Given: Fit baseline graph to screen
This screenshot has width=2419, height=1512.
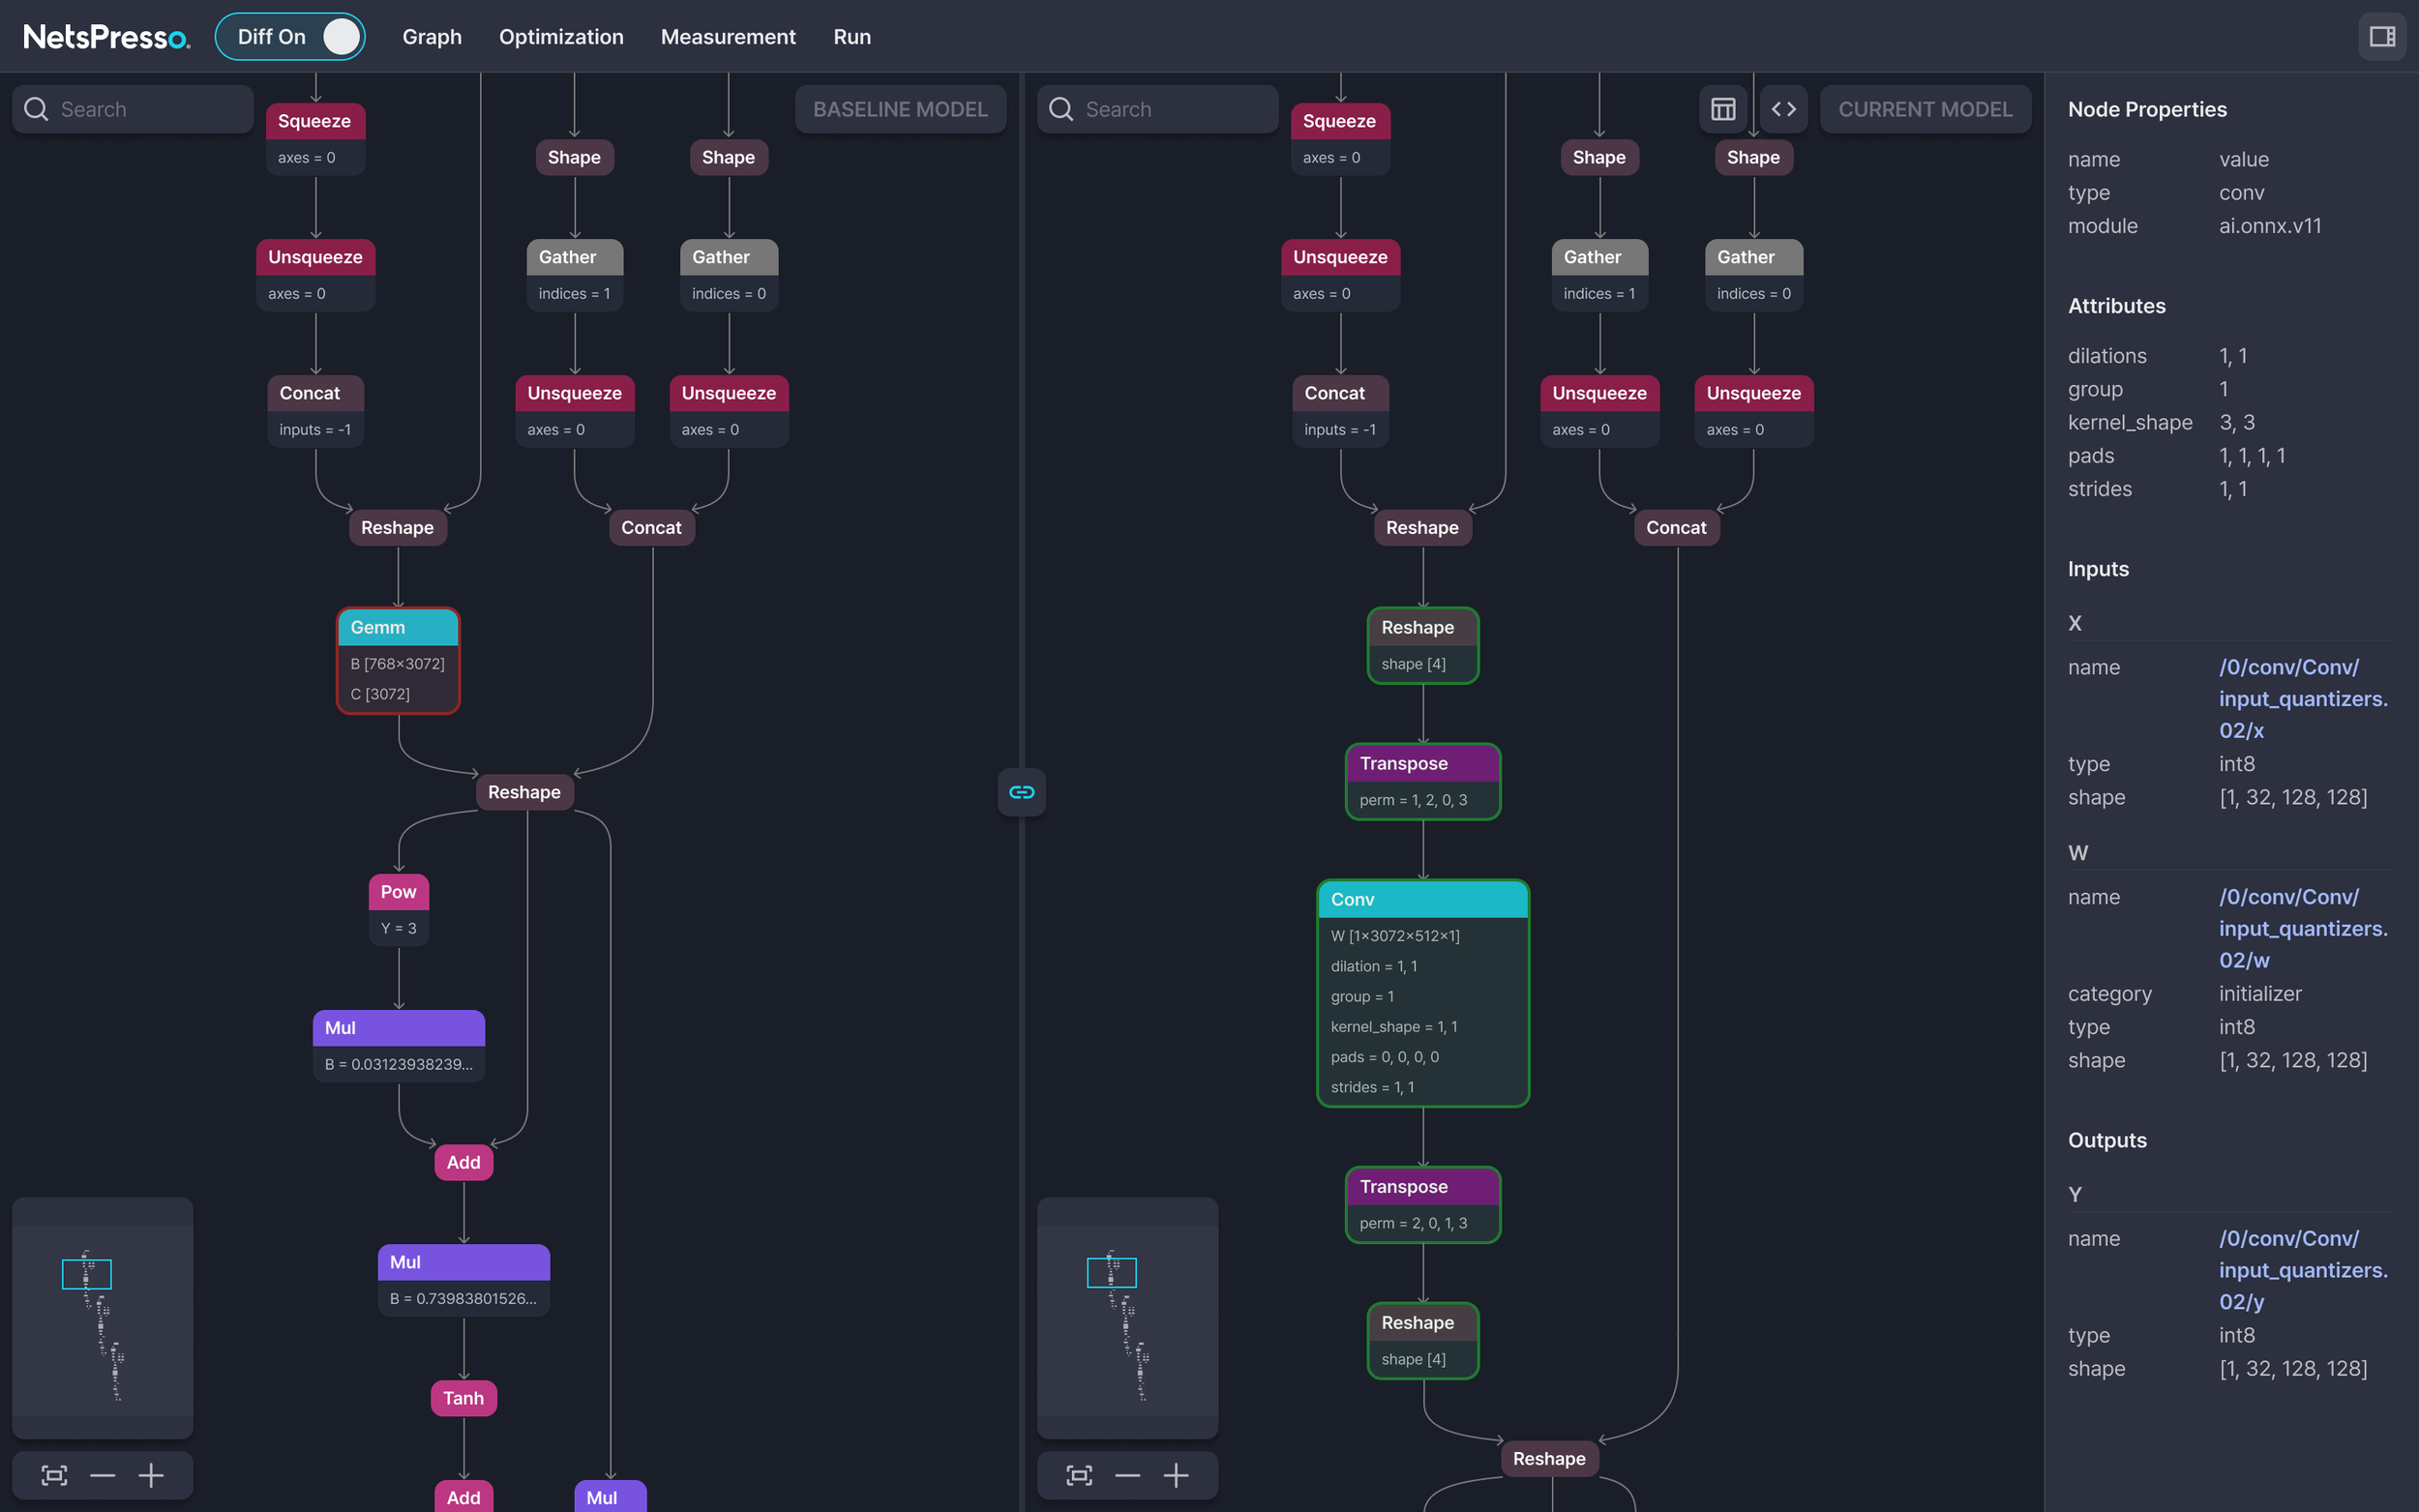Looking at the screenshot, I should point(53,1475).
